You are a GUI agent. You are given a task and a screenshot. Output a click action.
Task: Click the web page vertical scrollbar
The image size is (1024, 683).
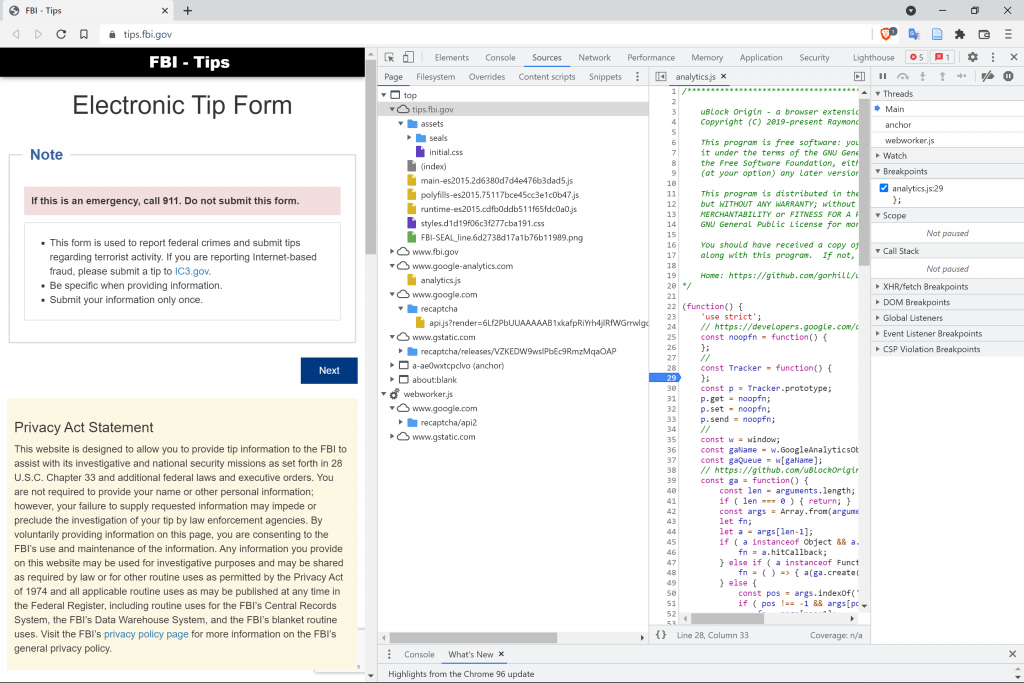(x=370, y=157)
